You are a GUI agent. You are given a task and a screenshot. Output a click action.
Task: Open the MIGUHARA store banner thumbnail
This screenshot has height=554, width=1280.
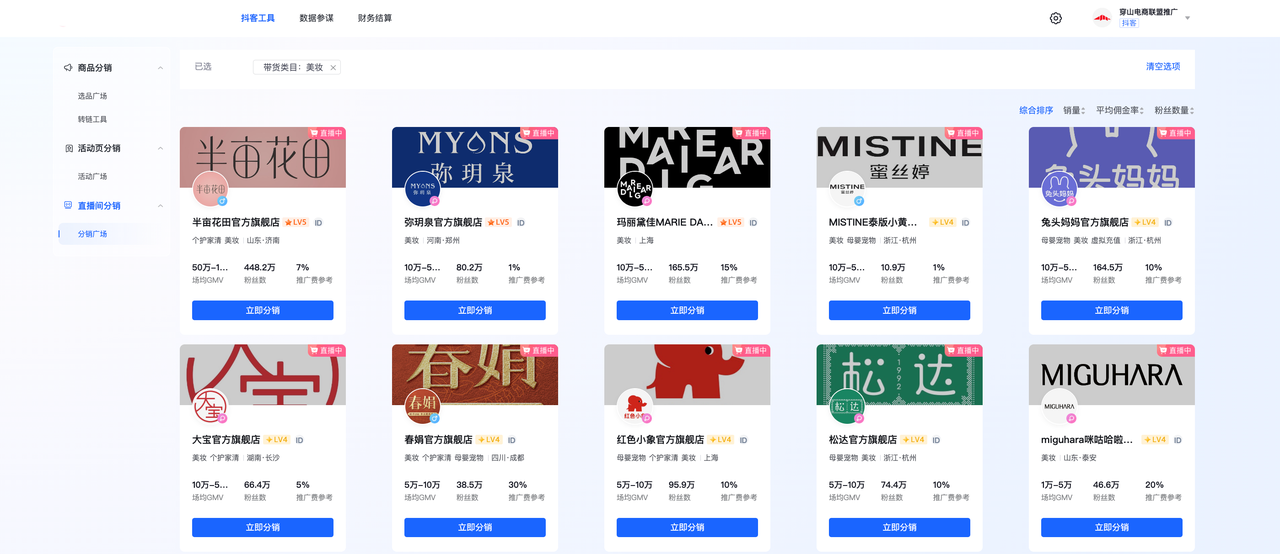pyautogui.click(x=1111, y=373)
